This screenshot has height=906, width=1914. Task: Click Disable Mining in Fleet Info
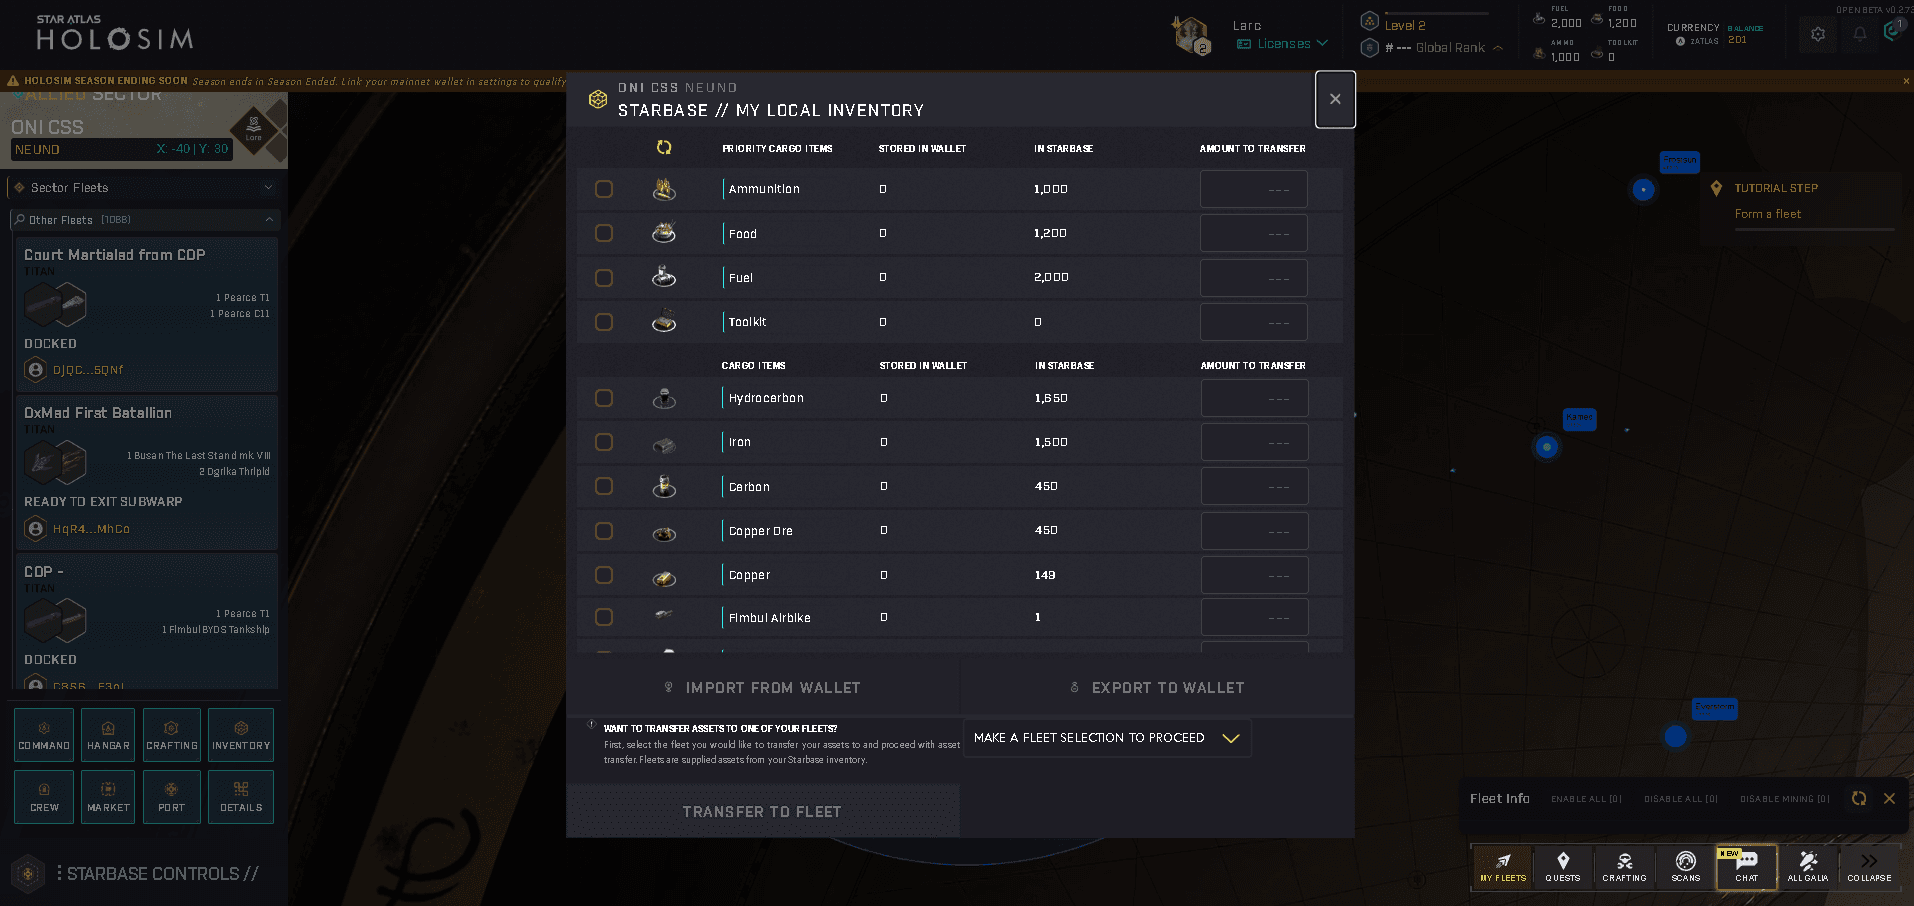[1784, 799]
